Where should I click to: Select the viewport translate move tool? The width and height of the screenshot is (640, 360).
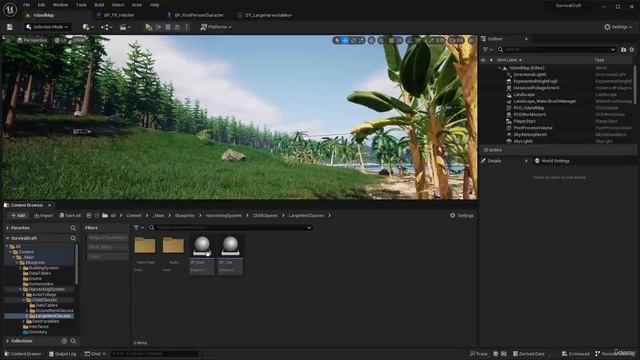(x=345, y=40)
